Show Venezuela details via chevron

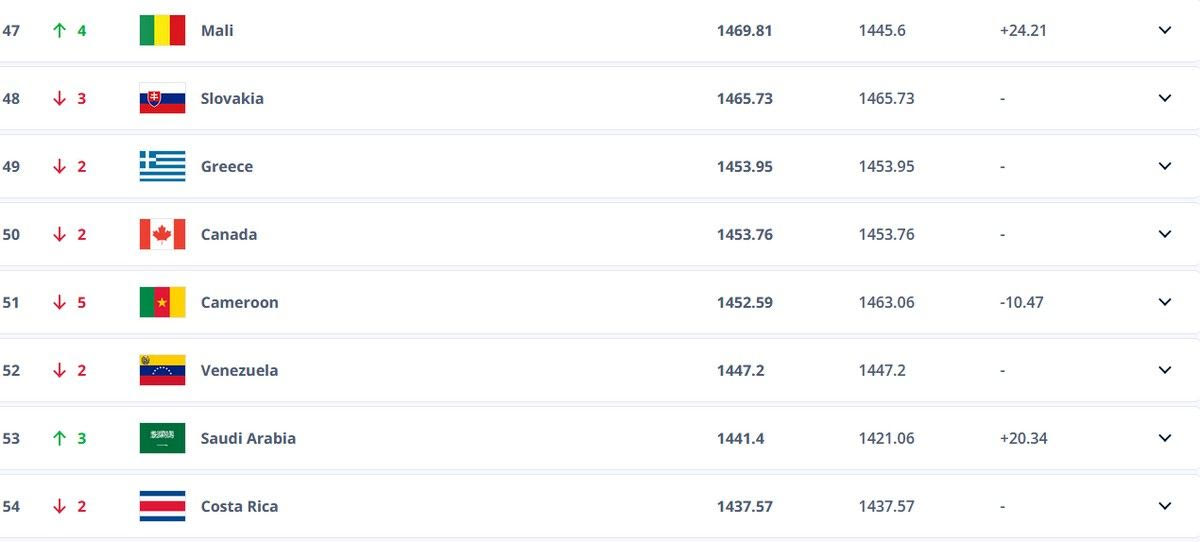click(x=1164, y=370)
